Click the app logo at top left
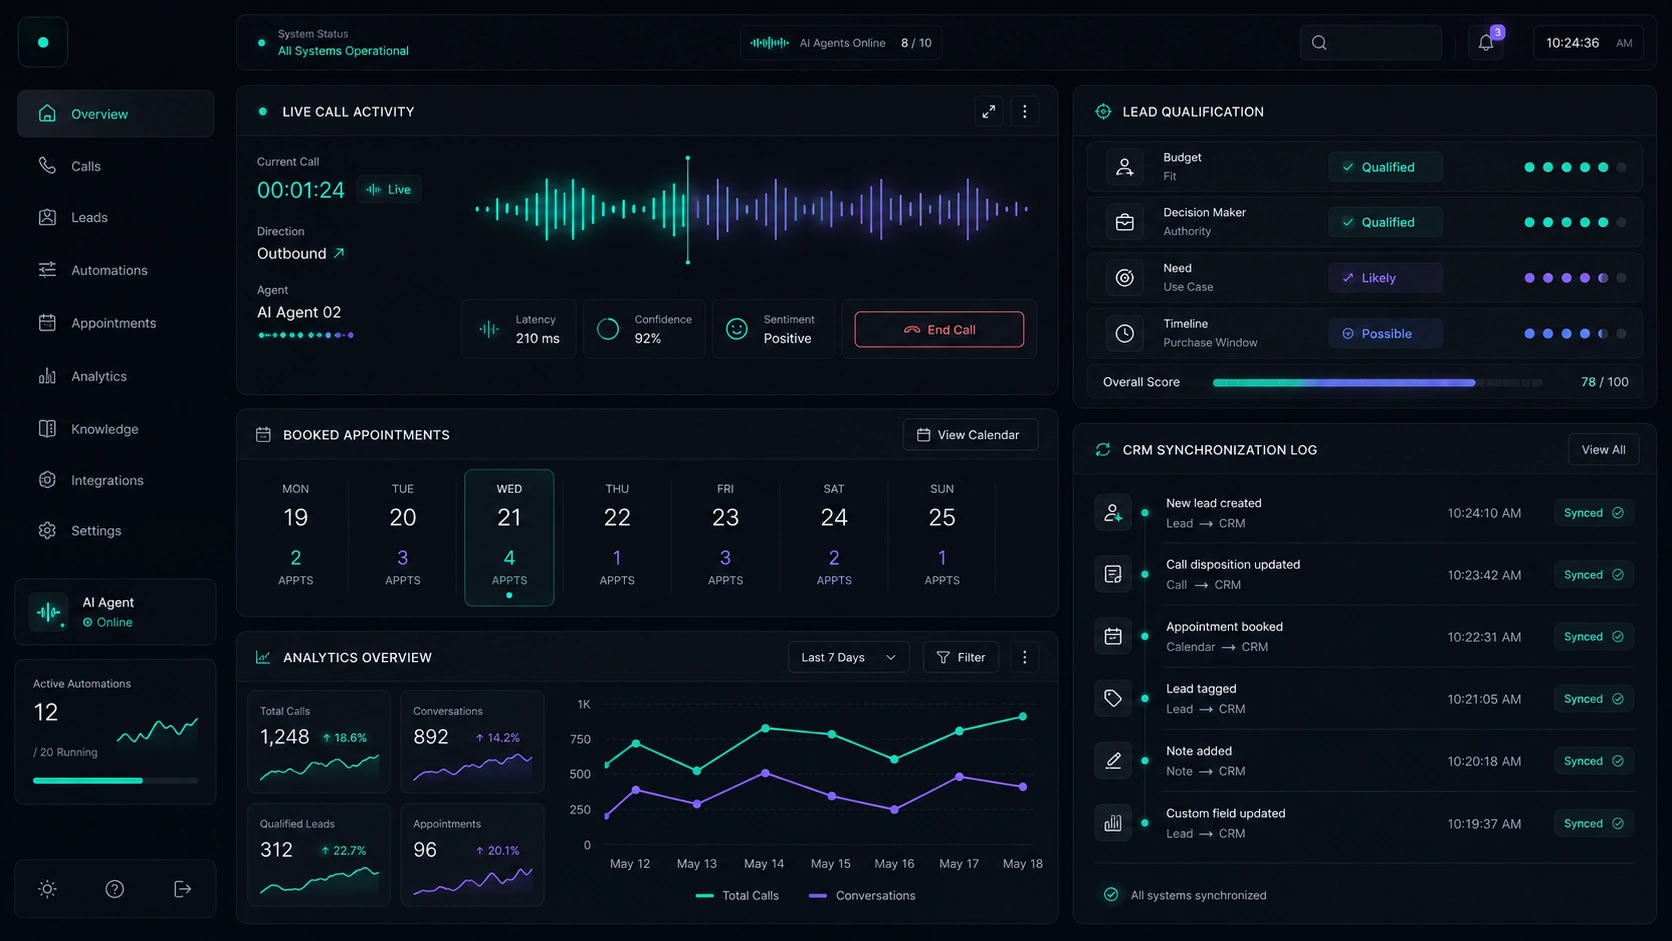The image size is (1672, 941). point(43,42)
